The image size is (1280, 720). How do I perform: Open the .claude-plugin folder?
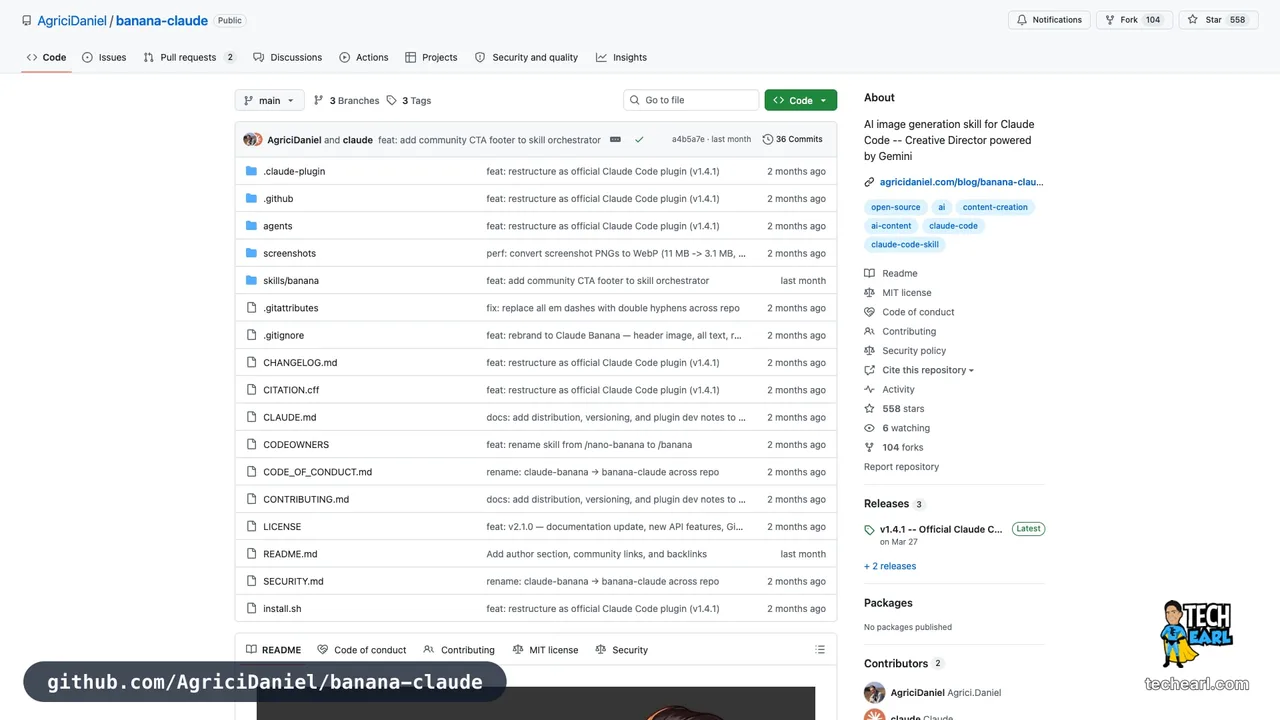(x=294, y=171)
